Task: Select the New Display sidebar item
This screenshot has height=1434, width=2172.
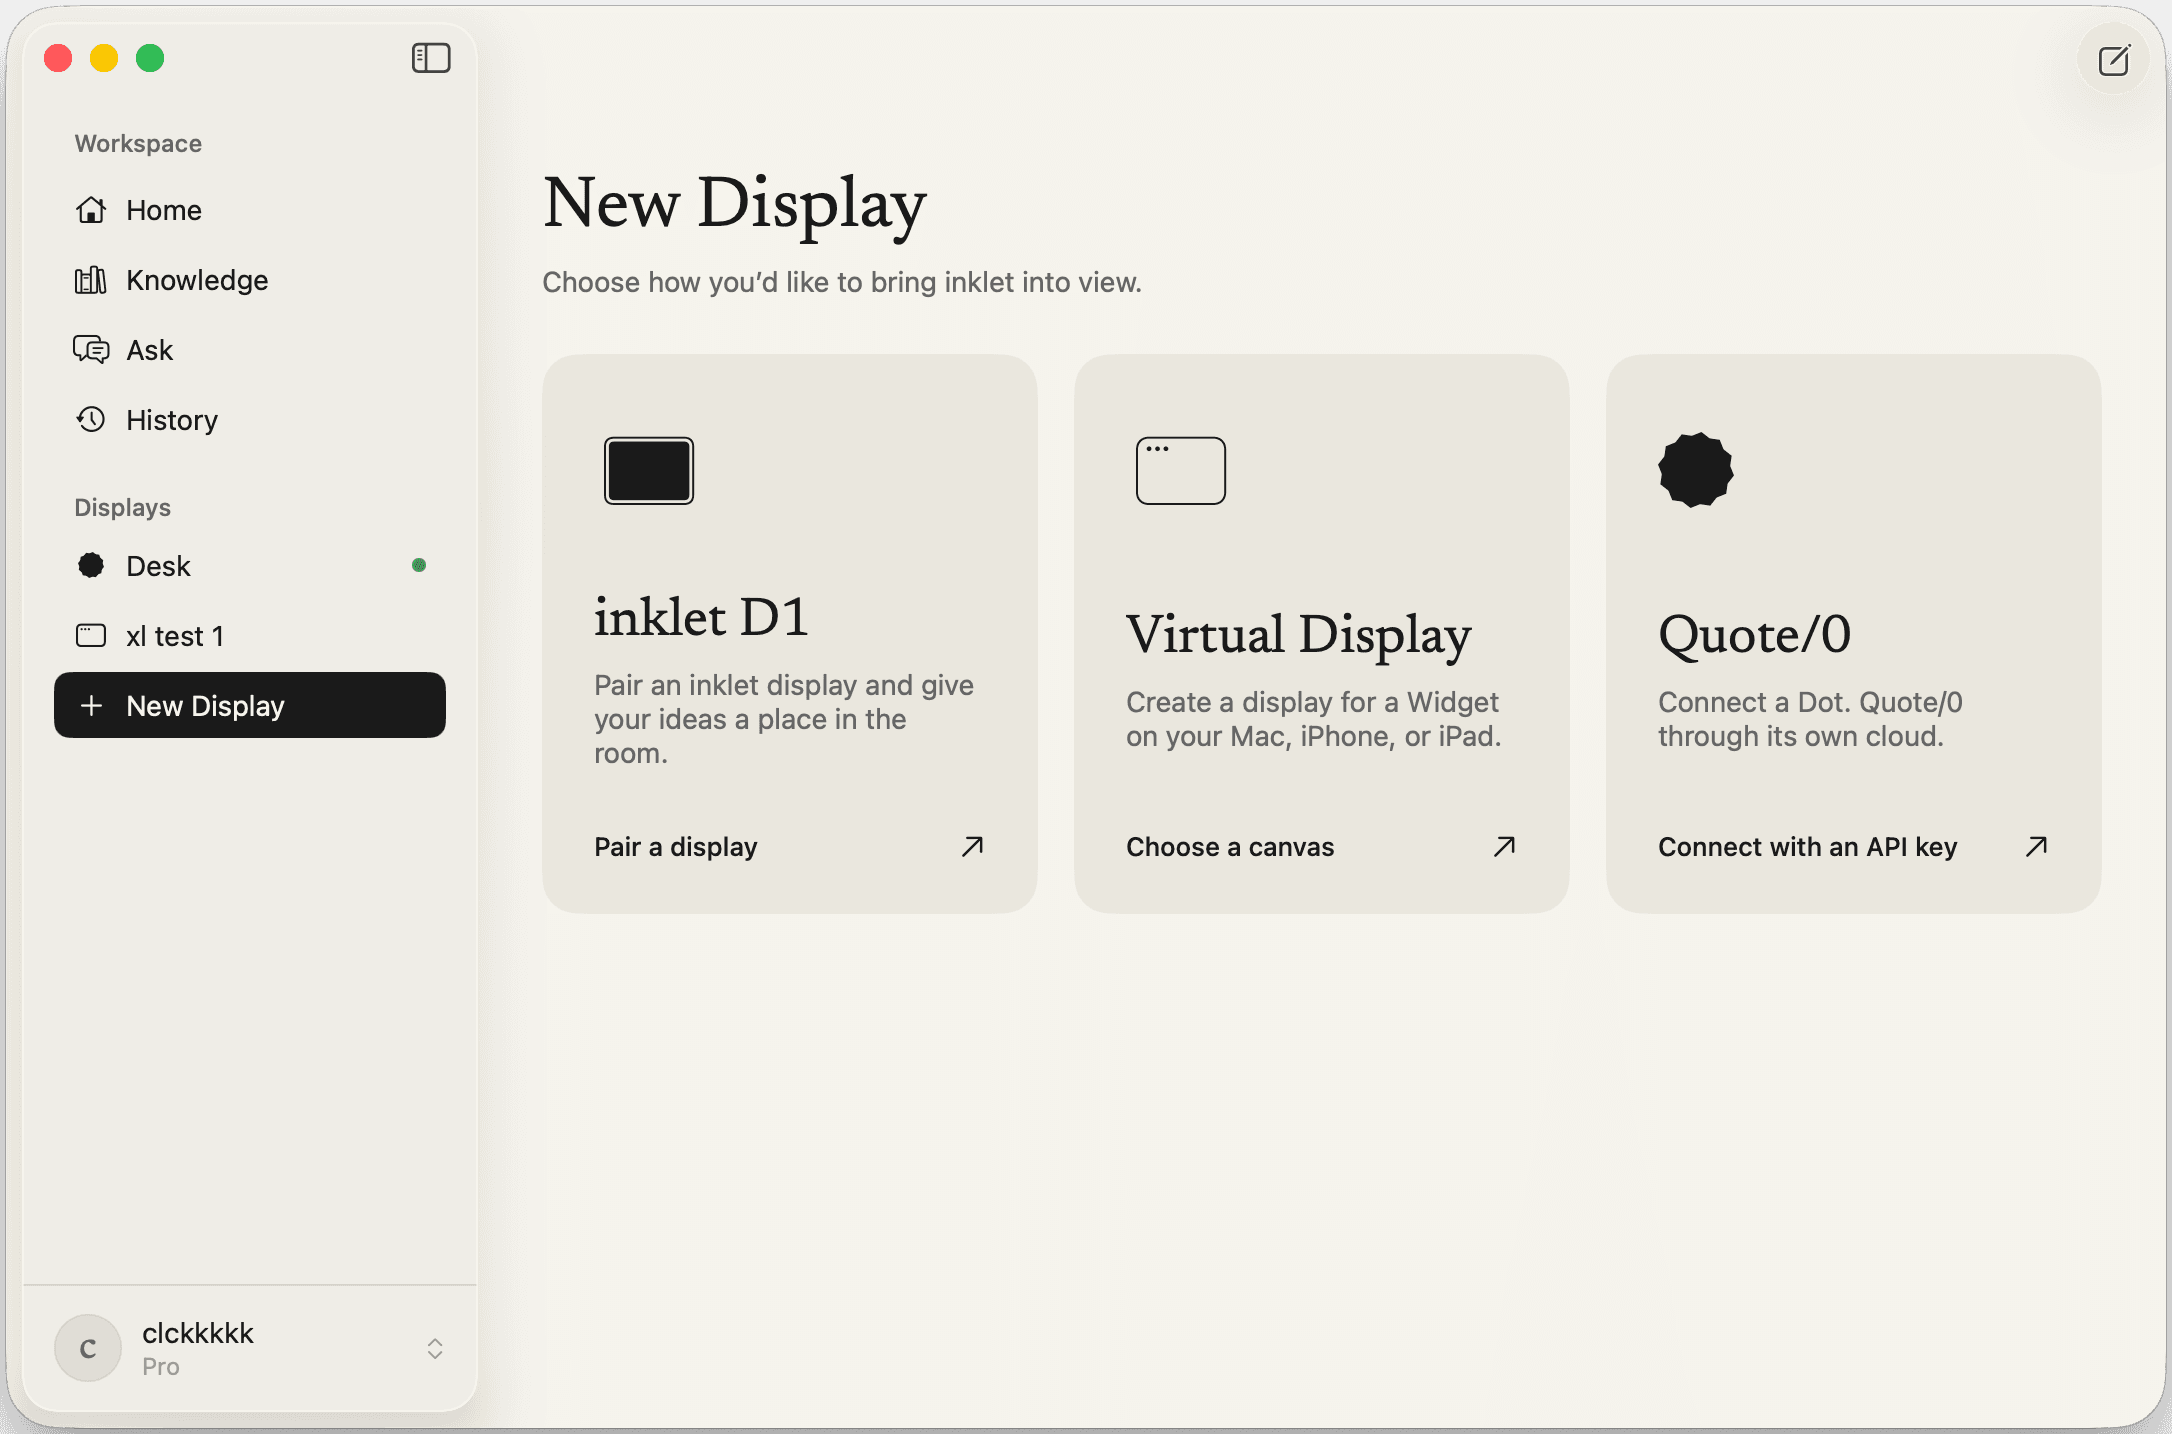Action: pyautogui.click(x=250, y=705)
